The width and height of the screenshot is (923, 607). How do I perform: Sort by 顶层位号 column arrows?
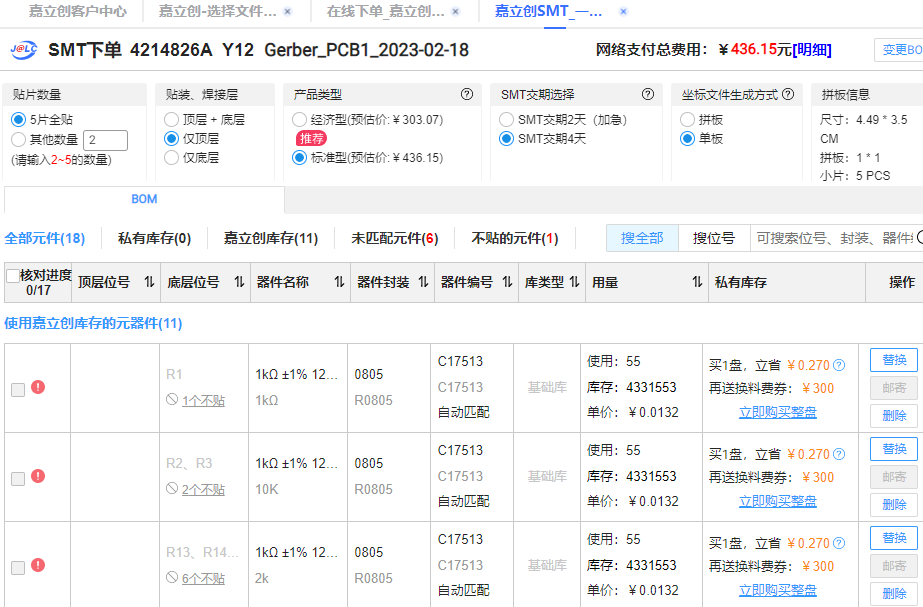(150, 282)
